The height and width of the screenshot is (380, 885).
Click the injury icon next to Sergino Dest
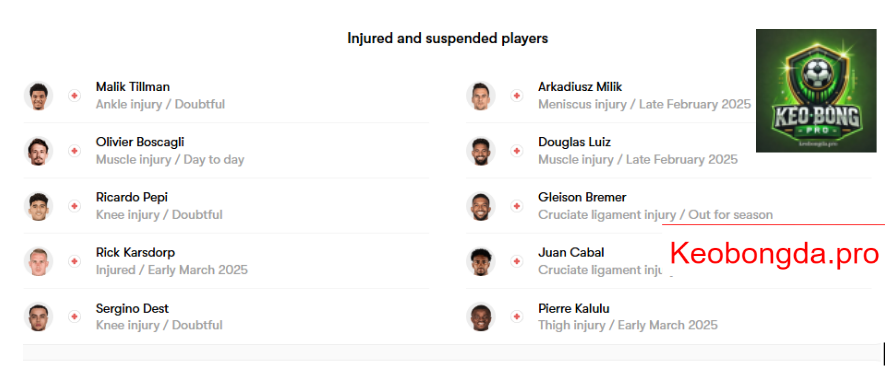coord(75,317)
